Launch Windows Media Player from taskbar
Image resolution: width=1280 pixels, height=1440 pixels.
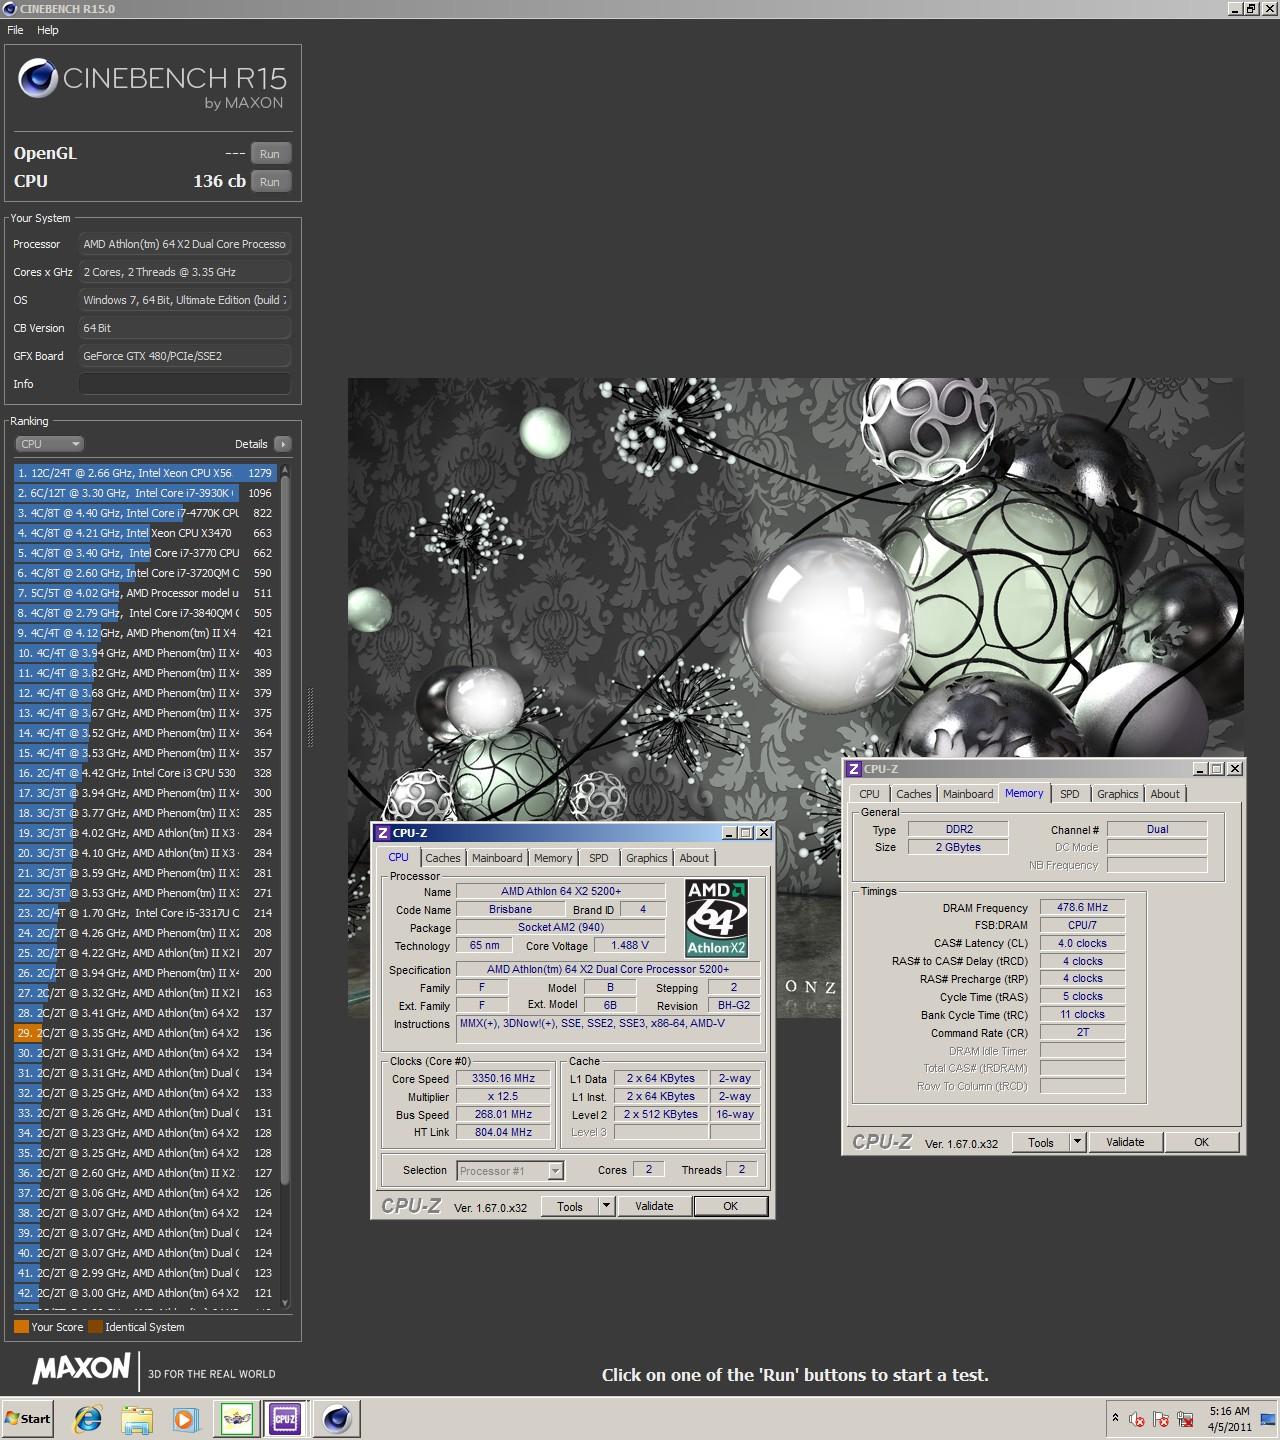click(x=185, y=1418)
